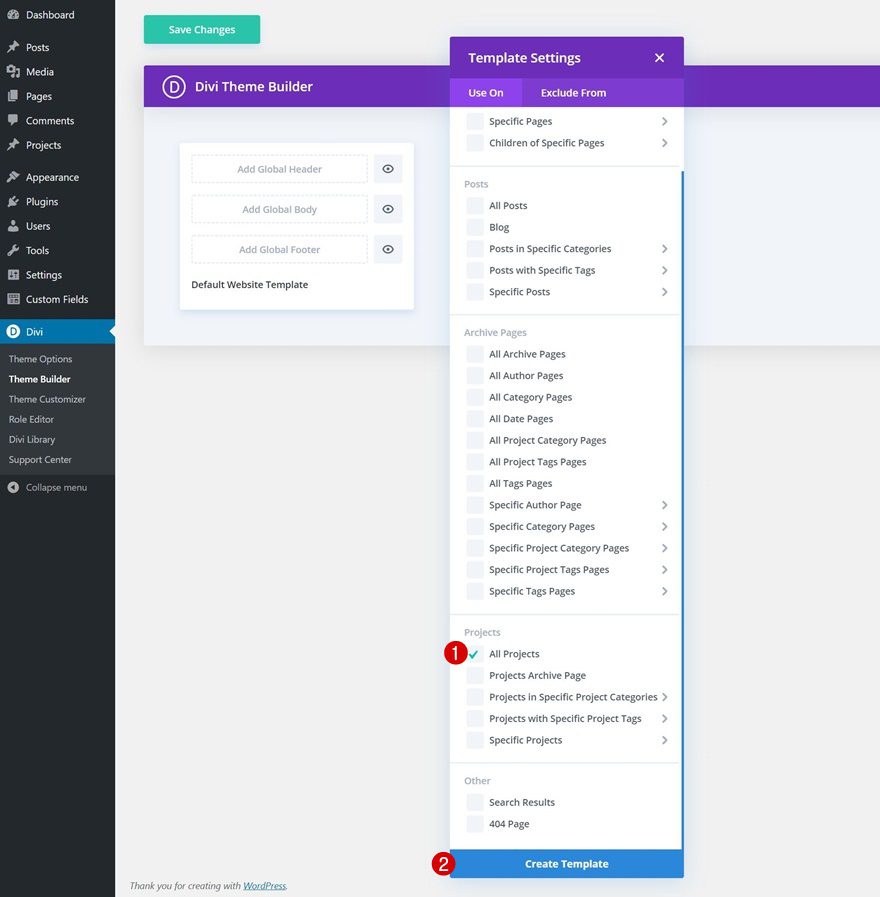Image resolution: width=880 pixels, height=897 pixels.
Task: Click the Create Template button
Action: [566, 863]
